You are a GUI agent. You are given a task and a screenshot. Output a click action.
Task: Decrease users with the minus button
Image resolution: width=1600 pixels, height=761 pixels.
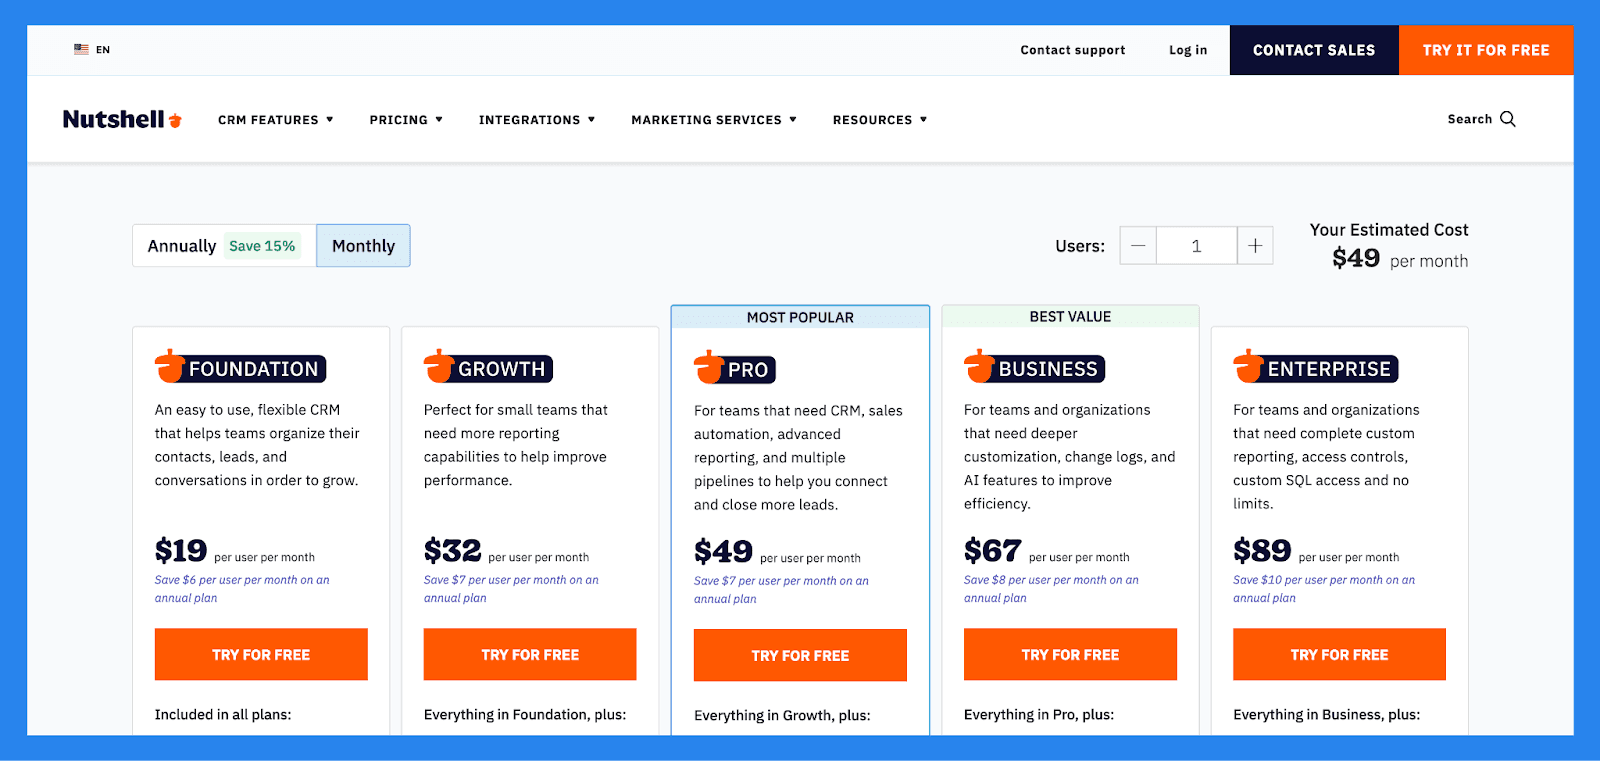pos(1138,246)
